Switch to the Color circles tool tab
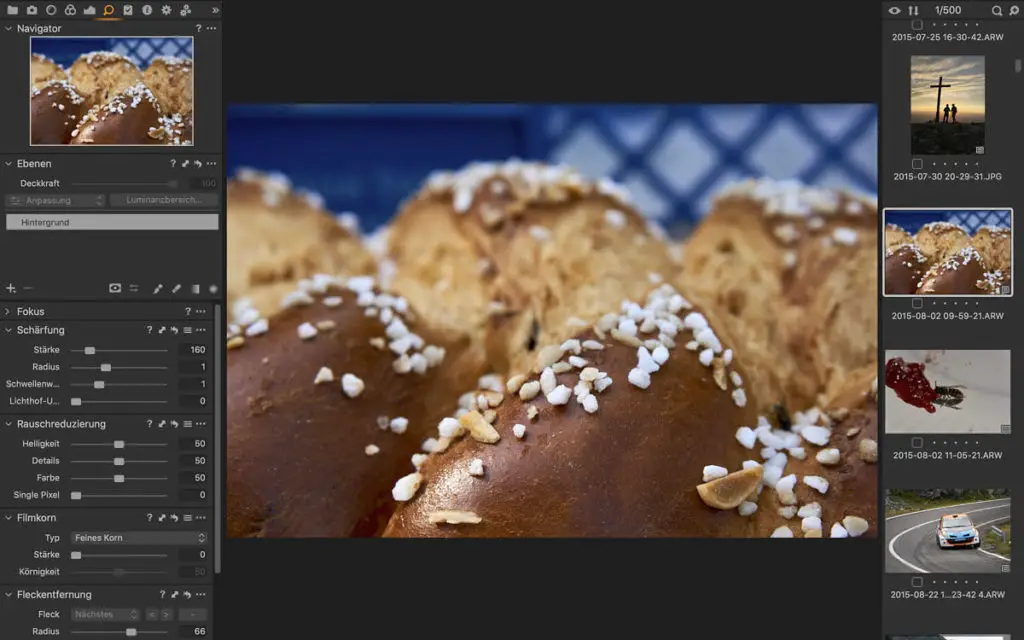 pos(71,10)
